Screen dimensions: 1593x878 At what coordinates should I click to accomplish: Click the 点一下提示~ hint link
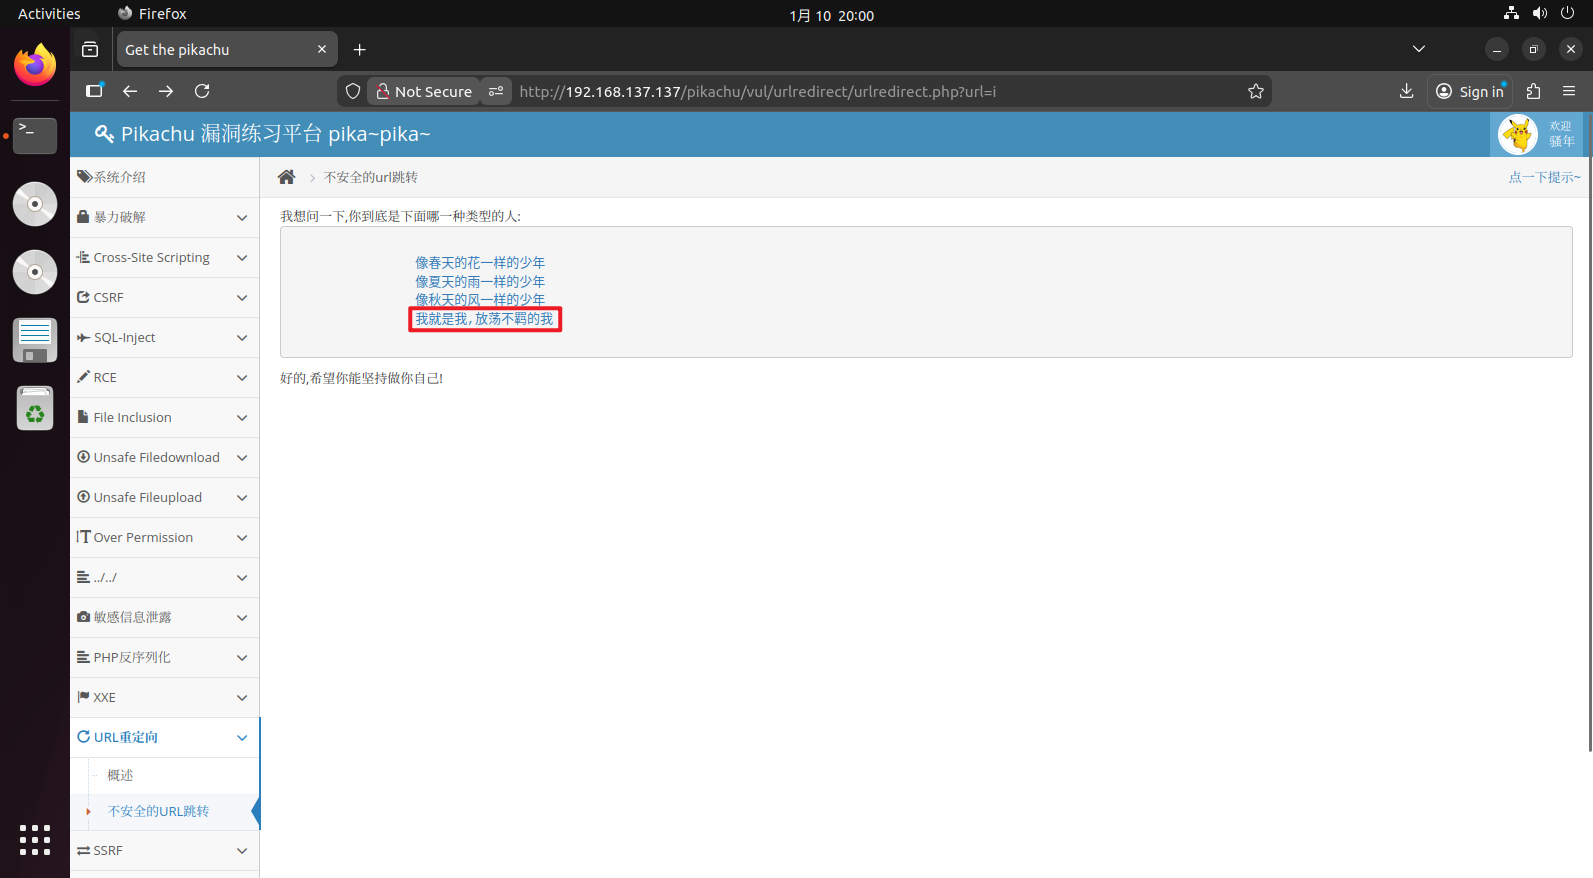point(1544,177)
